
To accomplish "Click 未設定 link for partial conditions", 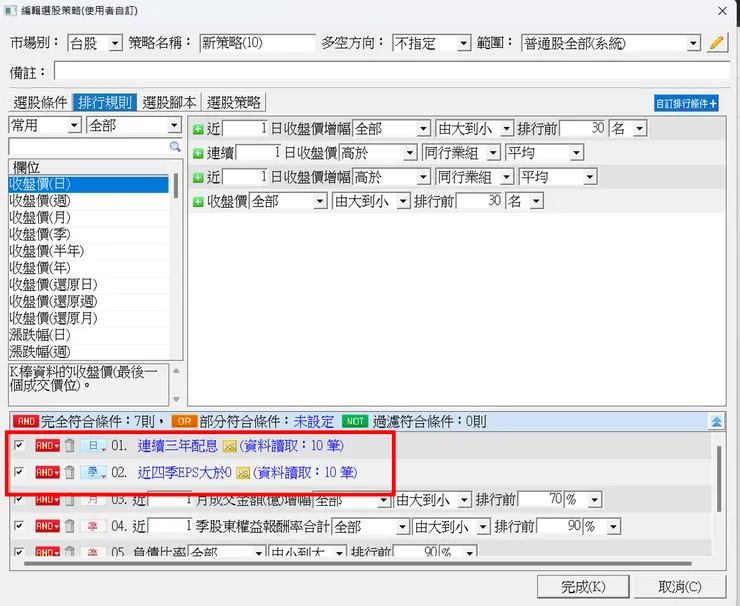I will tap(314, 421).
